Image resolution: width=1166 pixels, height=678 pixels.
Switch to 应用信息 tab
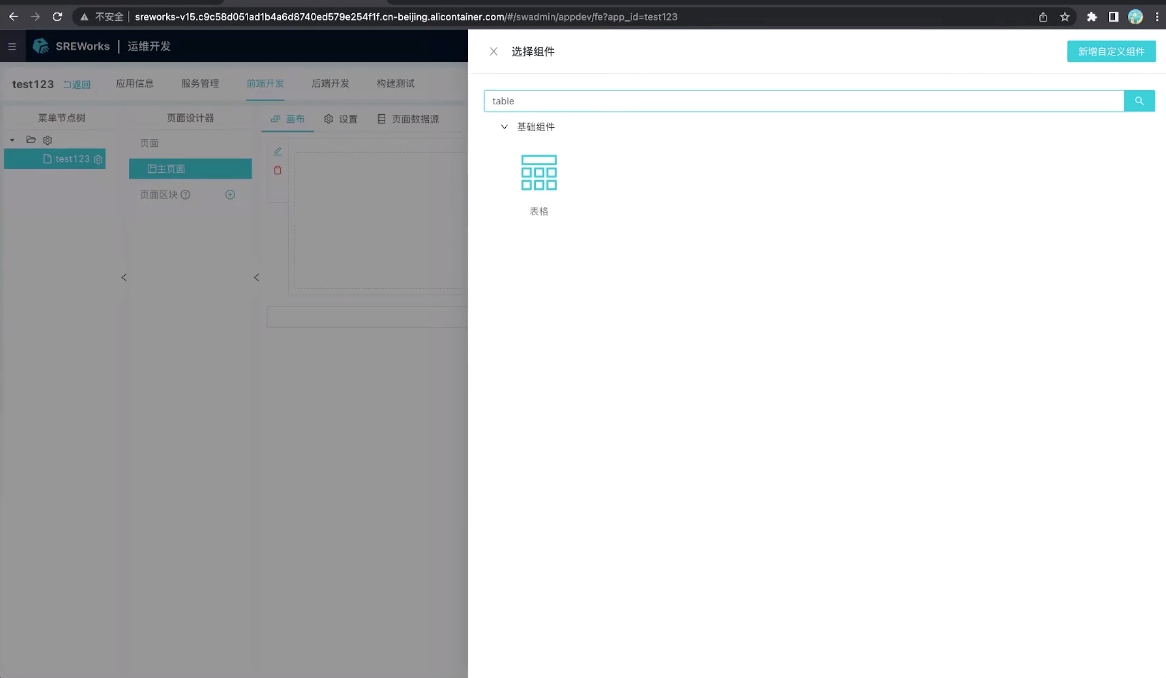pos(135,84)
